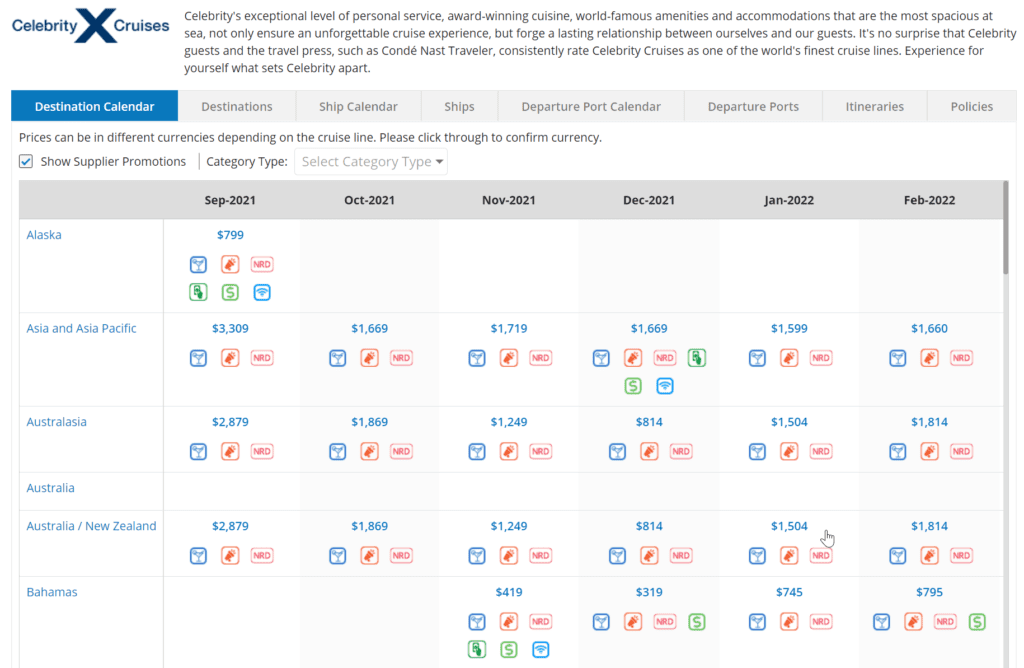Click the megaphone icon under Asia Sep-2021 $3,309

tap(230, 358)
